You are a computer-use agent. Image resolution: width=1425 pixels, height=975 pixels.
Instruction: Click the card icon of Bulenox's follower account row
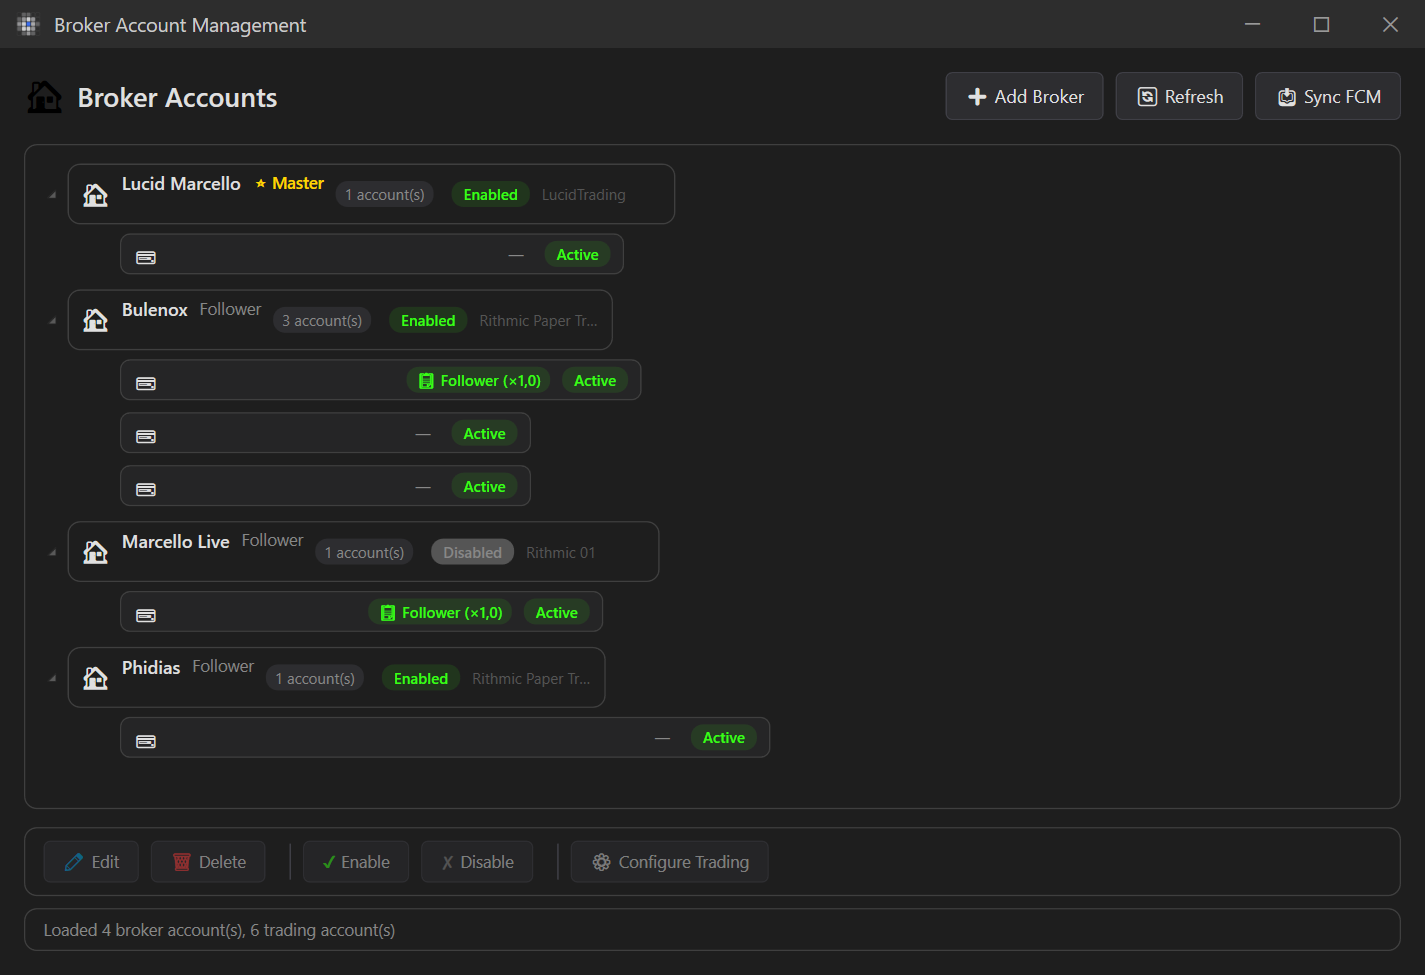[x=146, y=383]
